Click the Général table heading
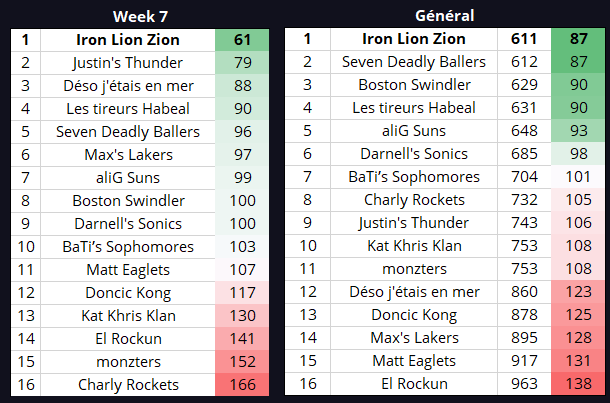The width and height of the screenshot is (610, 403). click(445, 16)
